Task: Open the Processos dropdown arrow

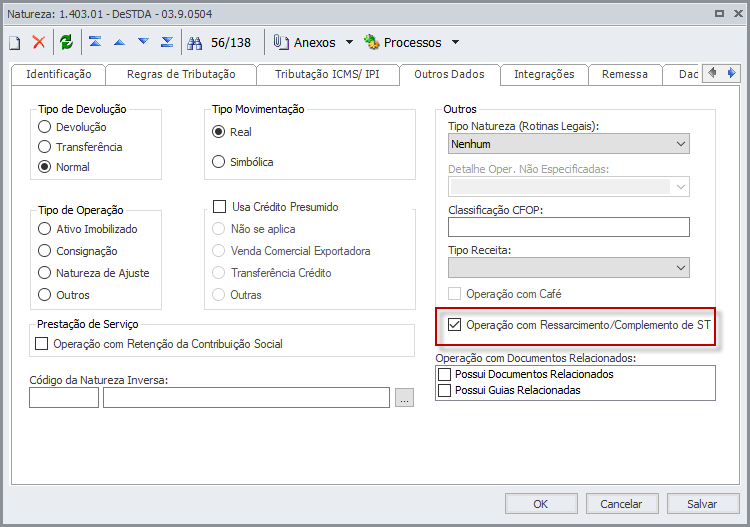Action: pos(455,42)
